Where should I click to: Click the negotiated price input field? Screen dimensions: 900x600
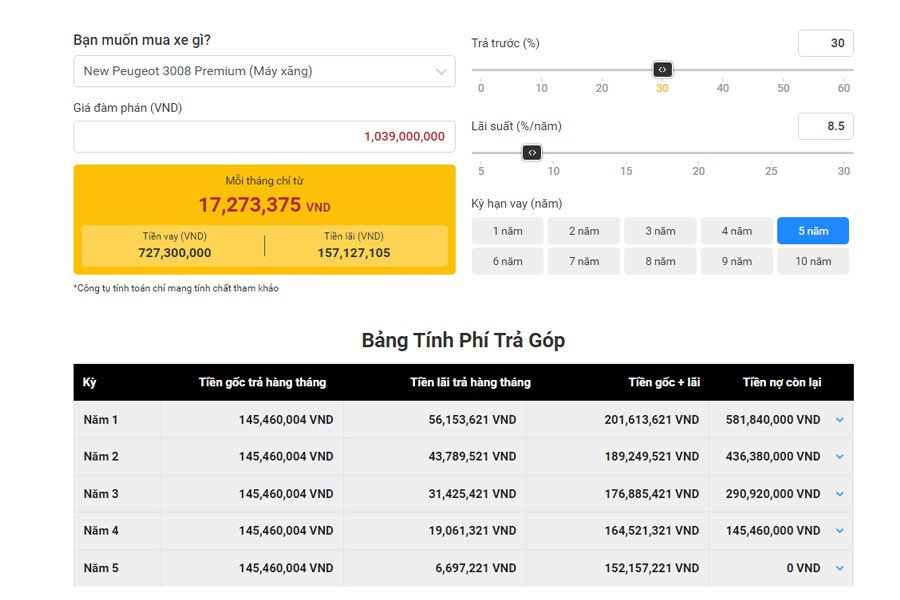pos(264,136)
